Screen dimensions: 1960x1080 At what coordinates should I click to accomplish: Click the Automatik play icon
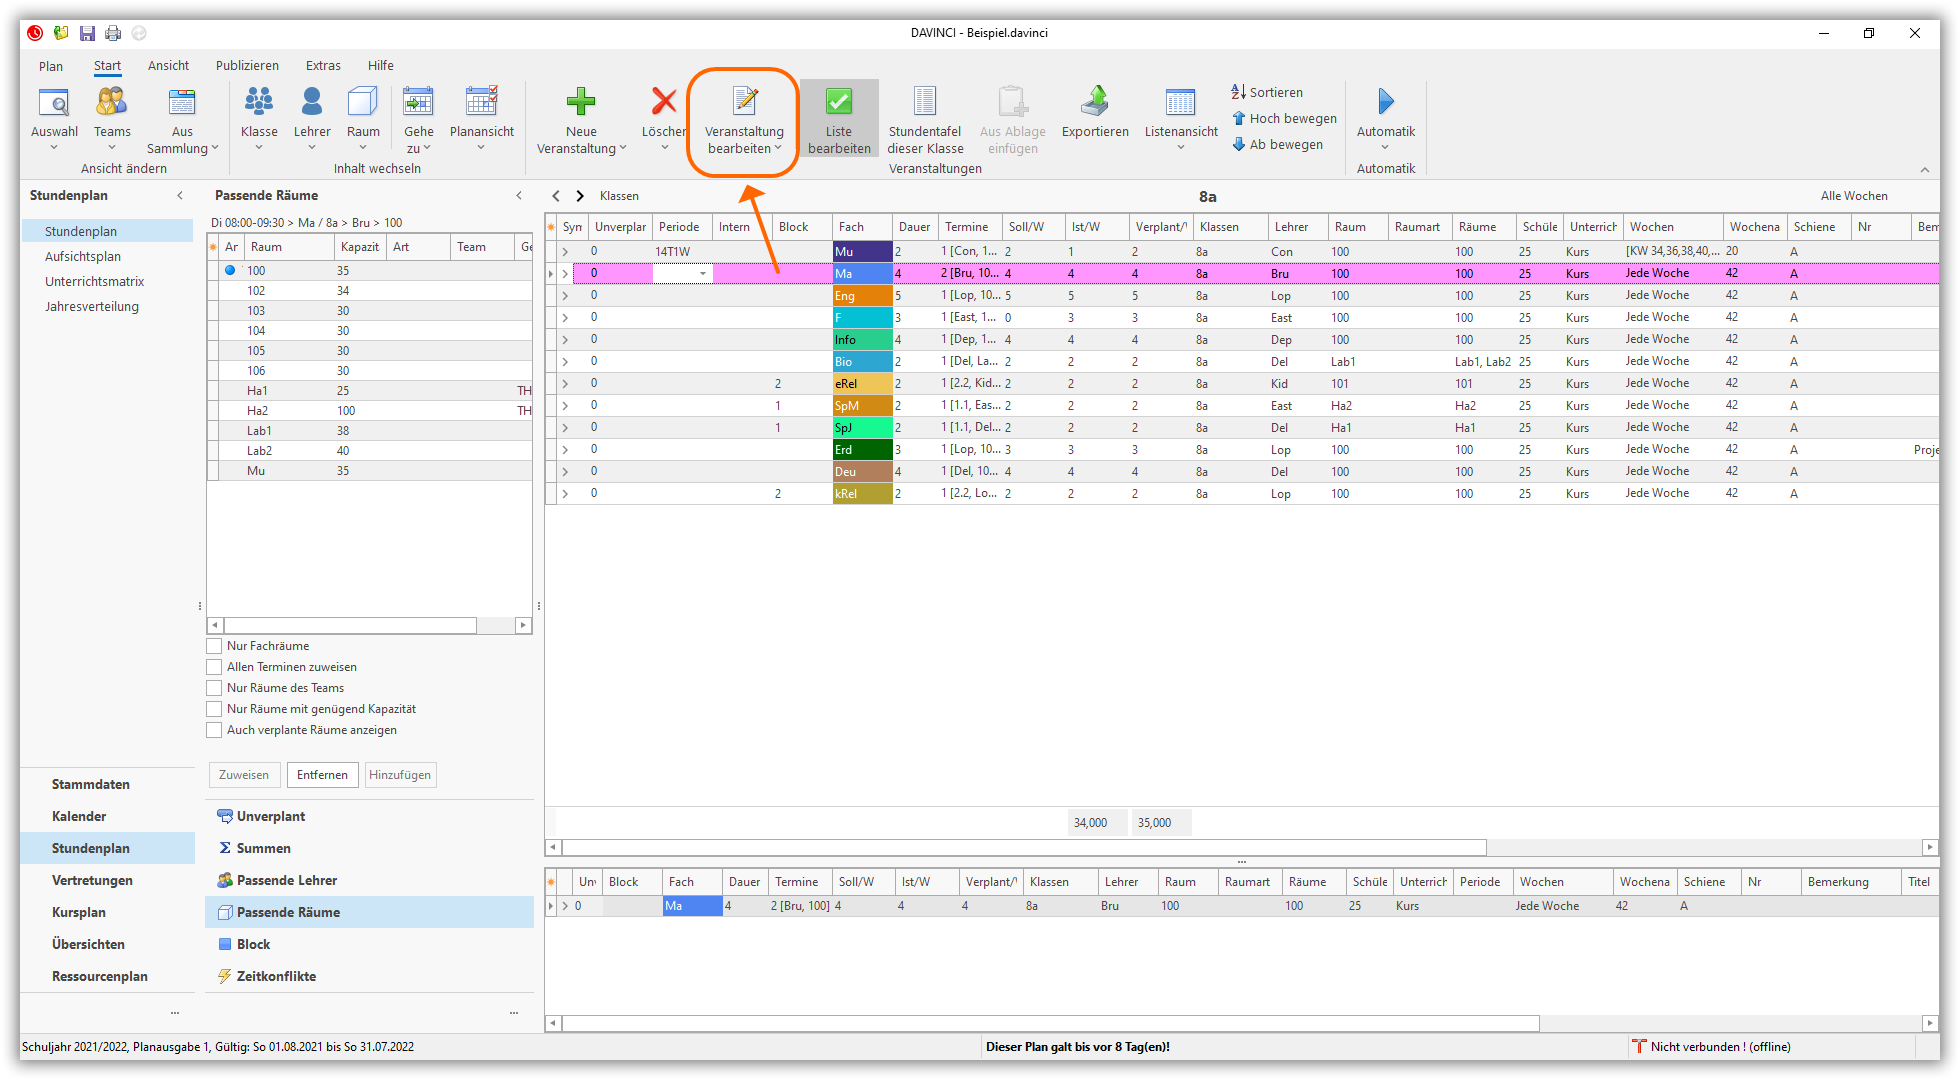[1385, 101]
